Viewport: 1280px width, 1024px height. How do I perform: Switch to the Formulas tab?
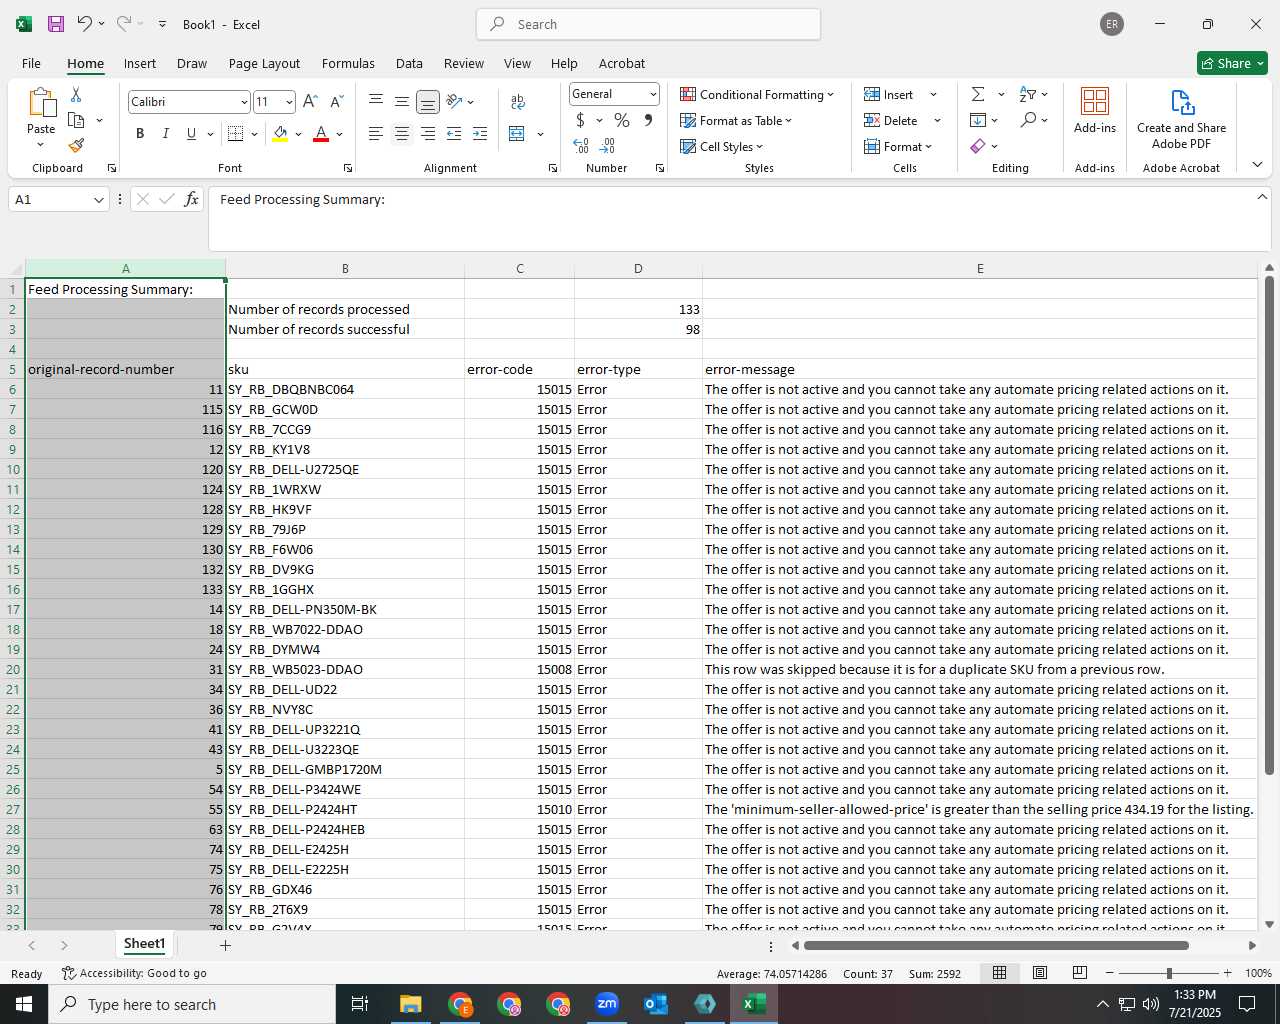coord(348,63)
